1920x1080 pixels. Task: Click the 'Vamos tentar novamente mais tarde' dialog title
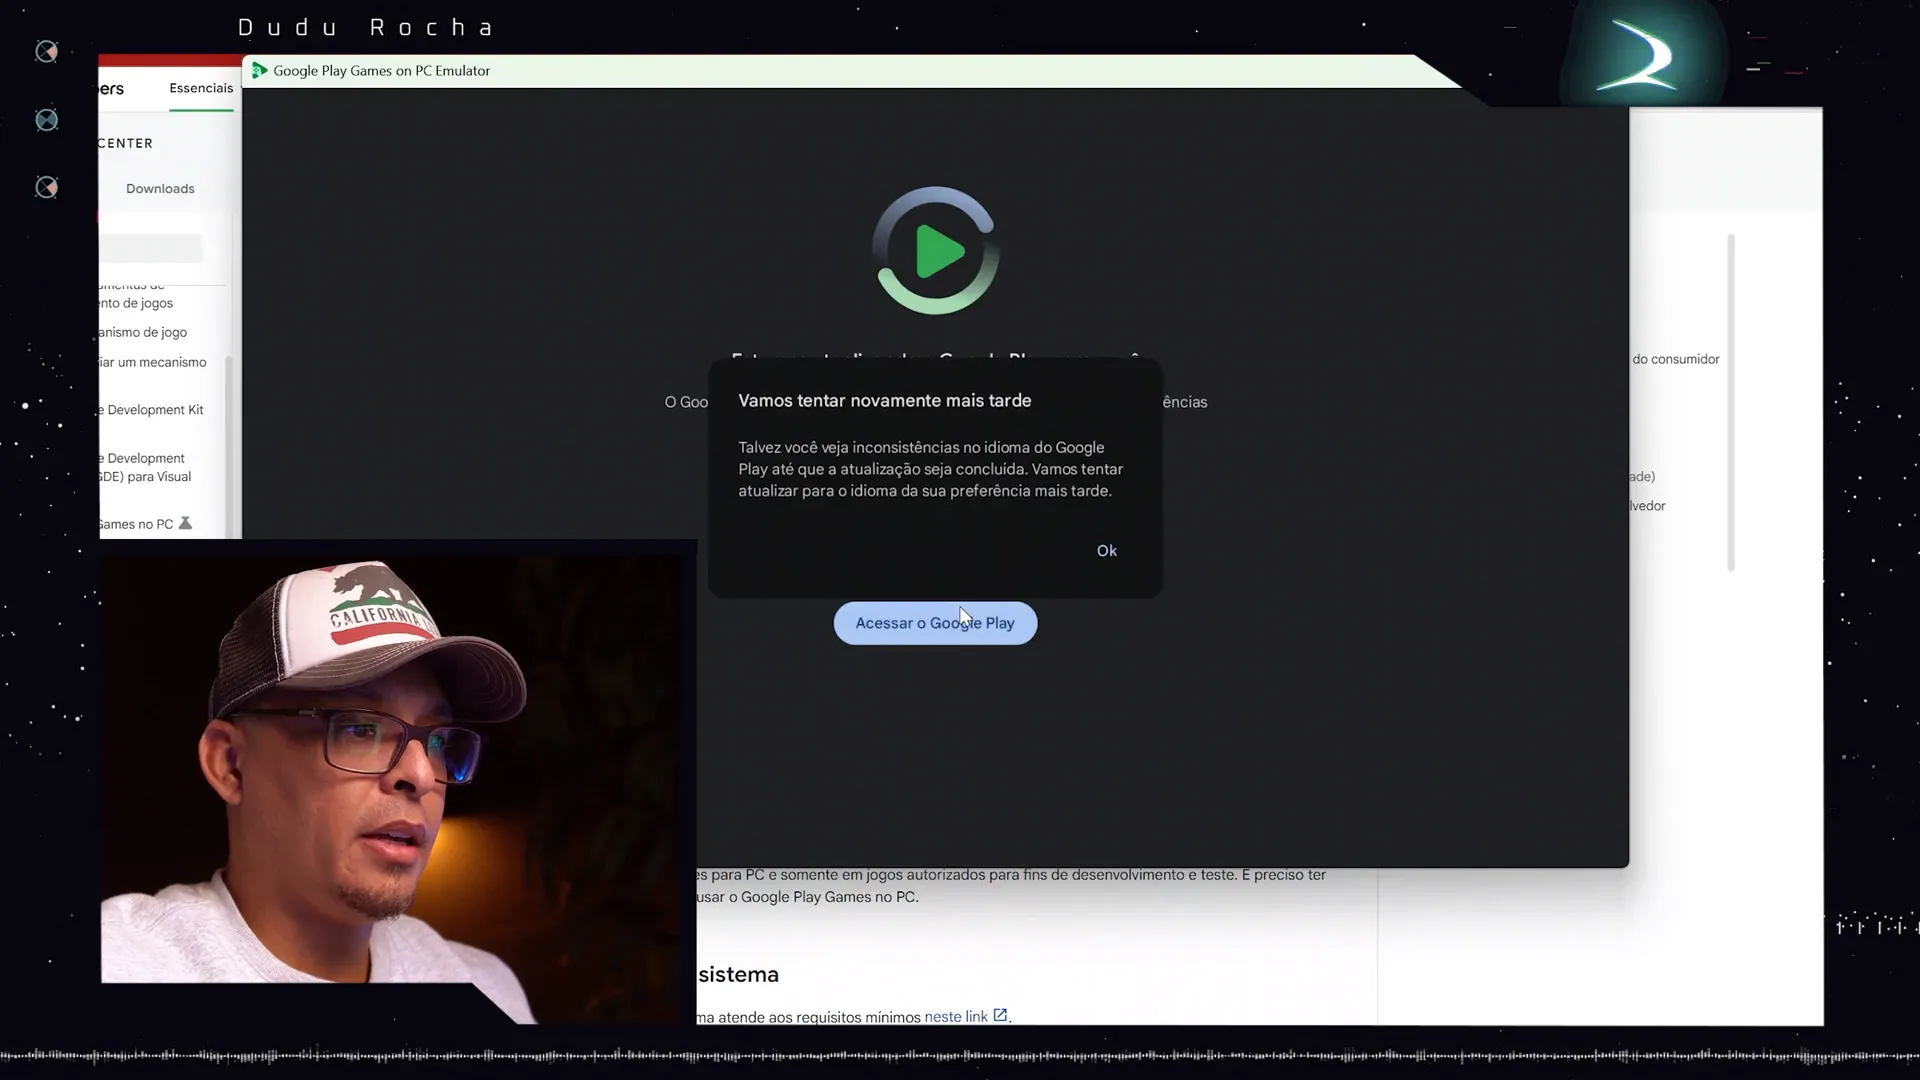[x=884, y=400]
